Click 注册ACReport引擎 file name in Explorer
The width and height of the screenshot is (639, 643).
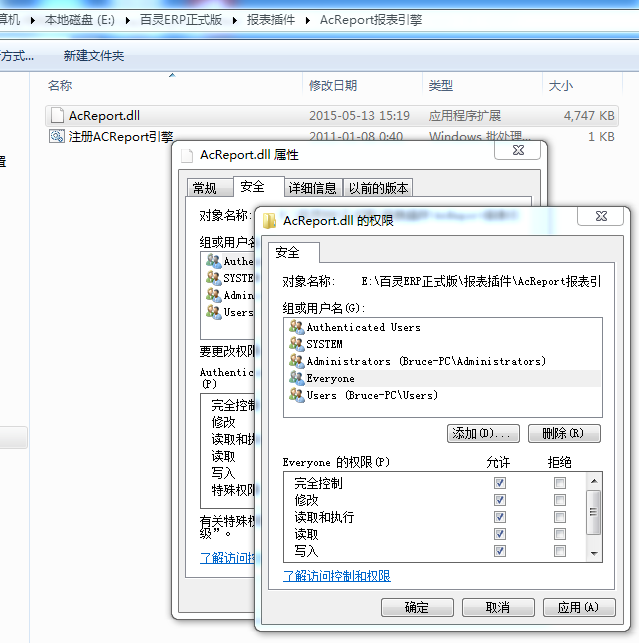tap(121, 137)
